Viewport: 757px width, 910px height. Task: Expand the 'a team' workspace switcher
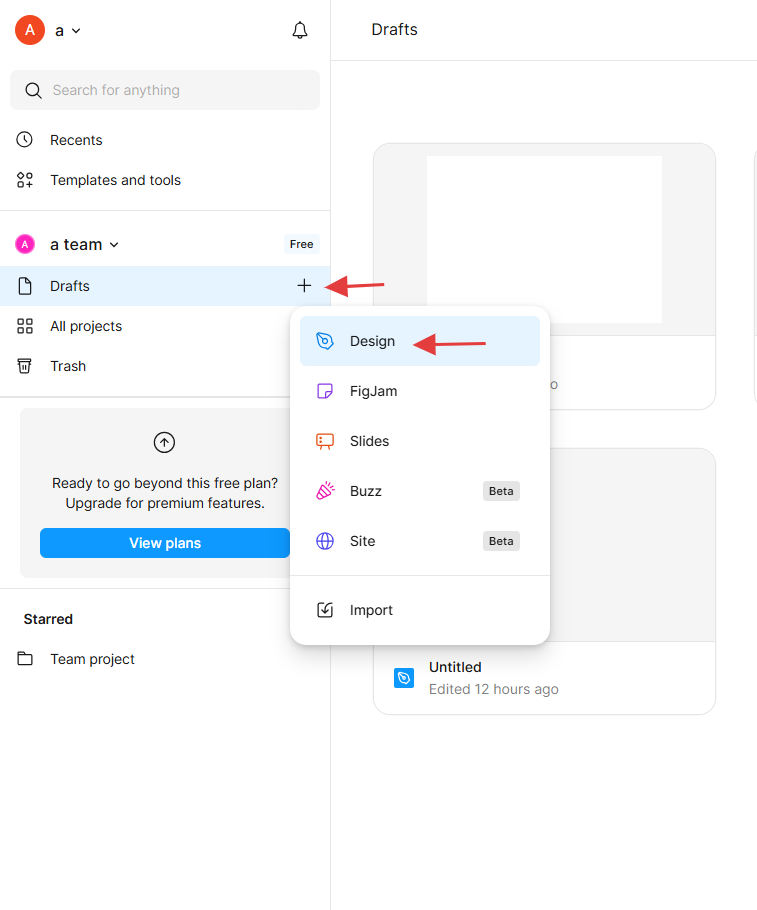coord(85,245)
